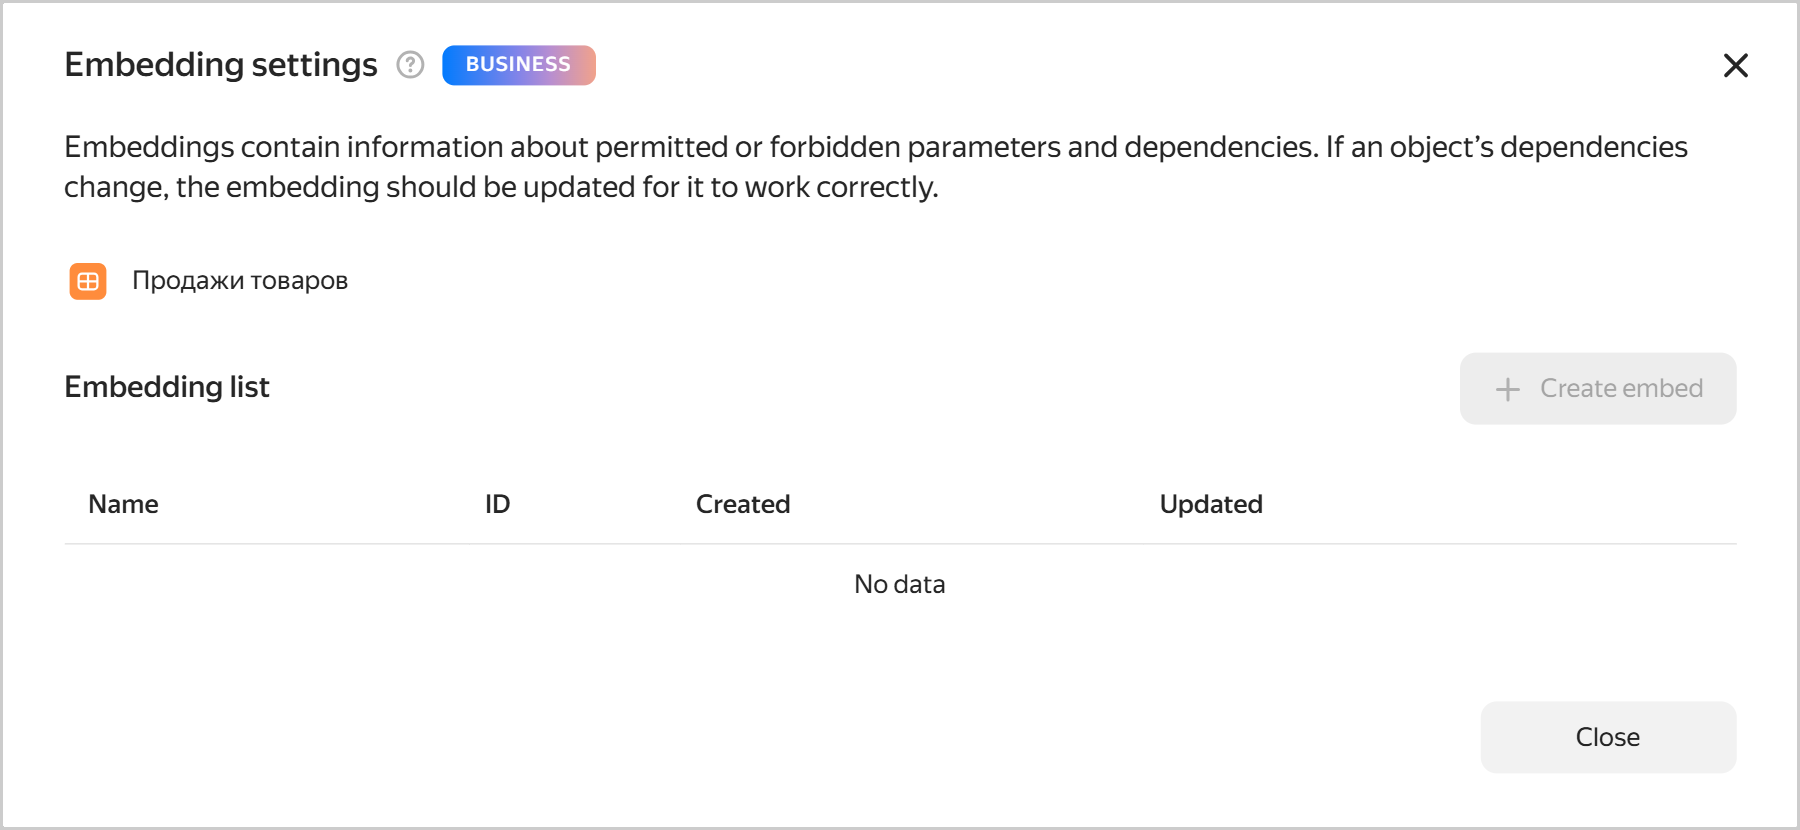Click the description line starting with 'change'
Image resolution: width=1800 pixels, height=830 pixels.
pyautogui.click(x=500, y=187)
